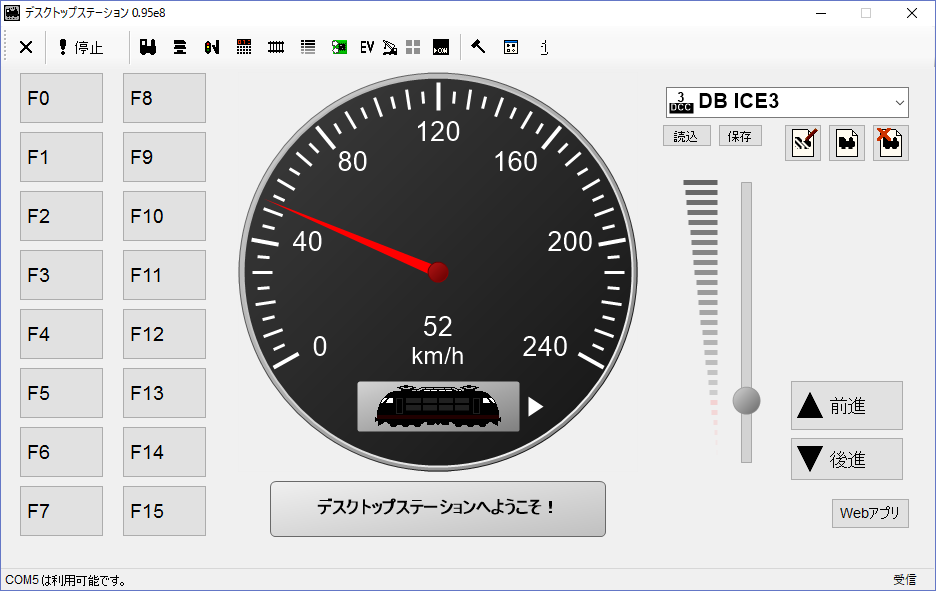Open the hammer settings toolbar icon

(478, 47)
